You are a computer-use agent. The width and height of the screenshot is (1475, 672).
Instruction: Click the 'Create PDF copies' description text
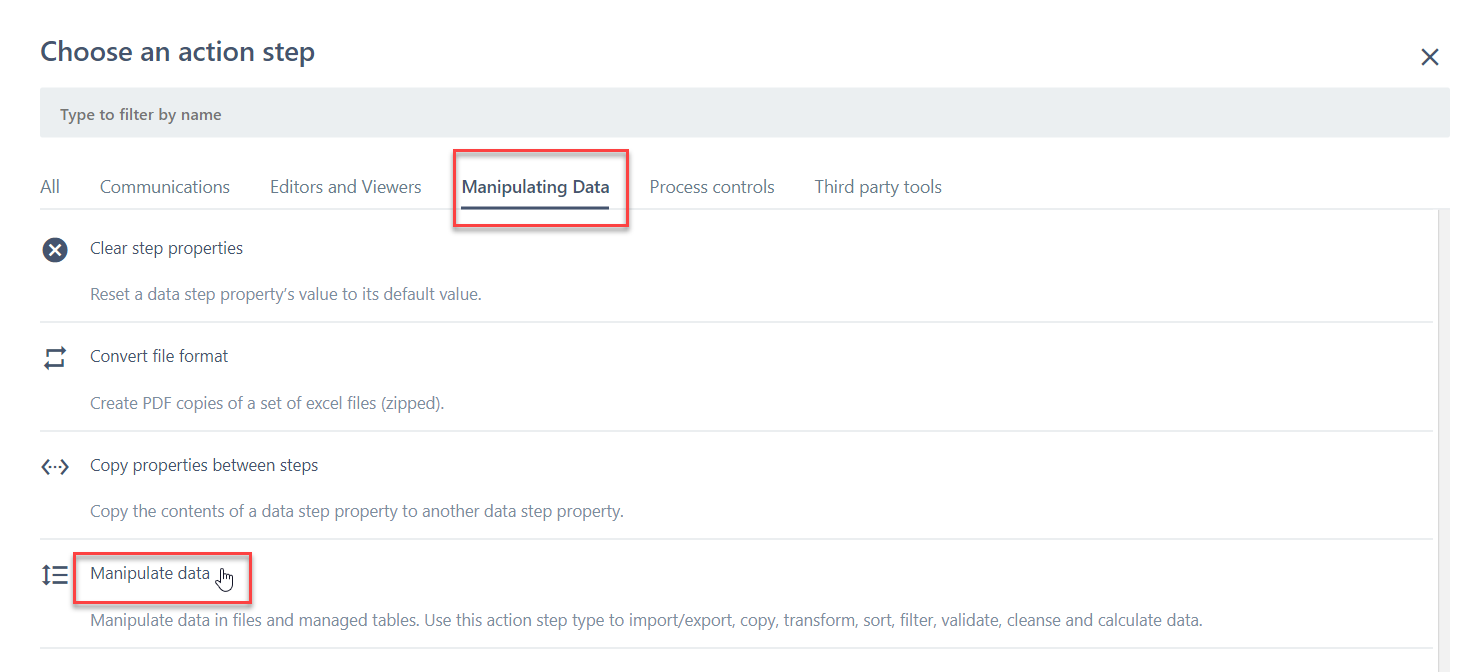point(267,404)
